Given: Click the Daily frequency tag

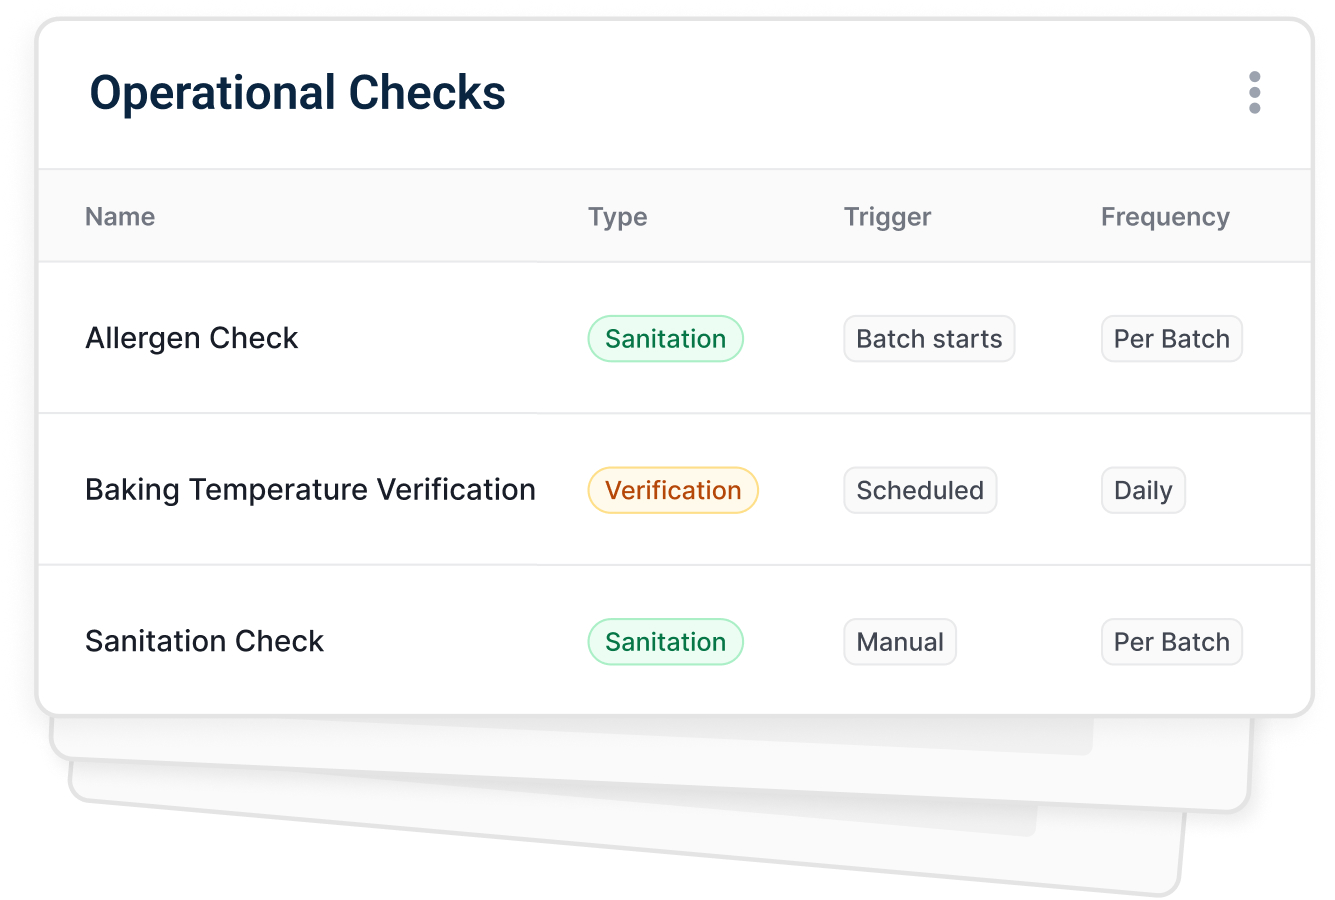Looking at the screenshot, I should pyautogui.click(x=1143, y=490).
